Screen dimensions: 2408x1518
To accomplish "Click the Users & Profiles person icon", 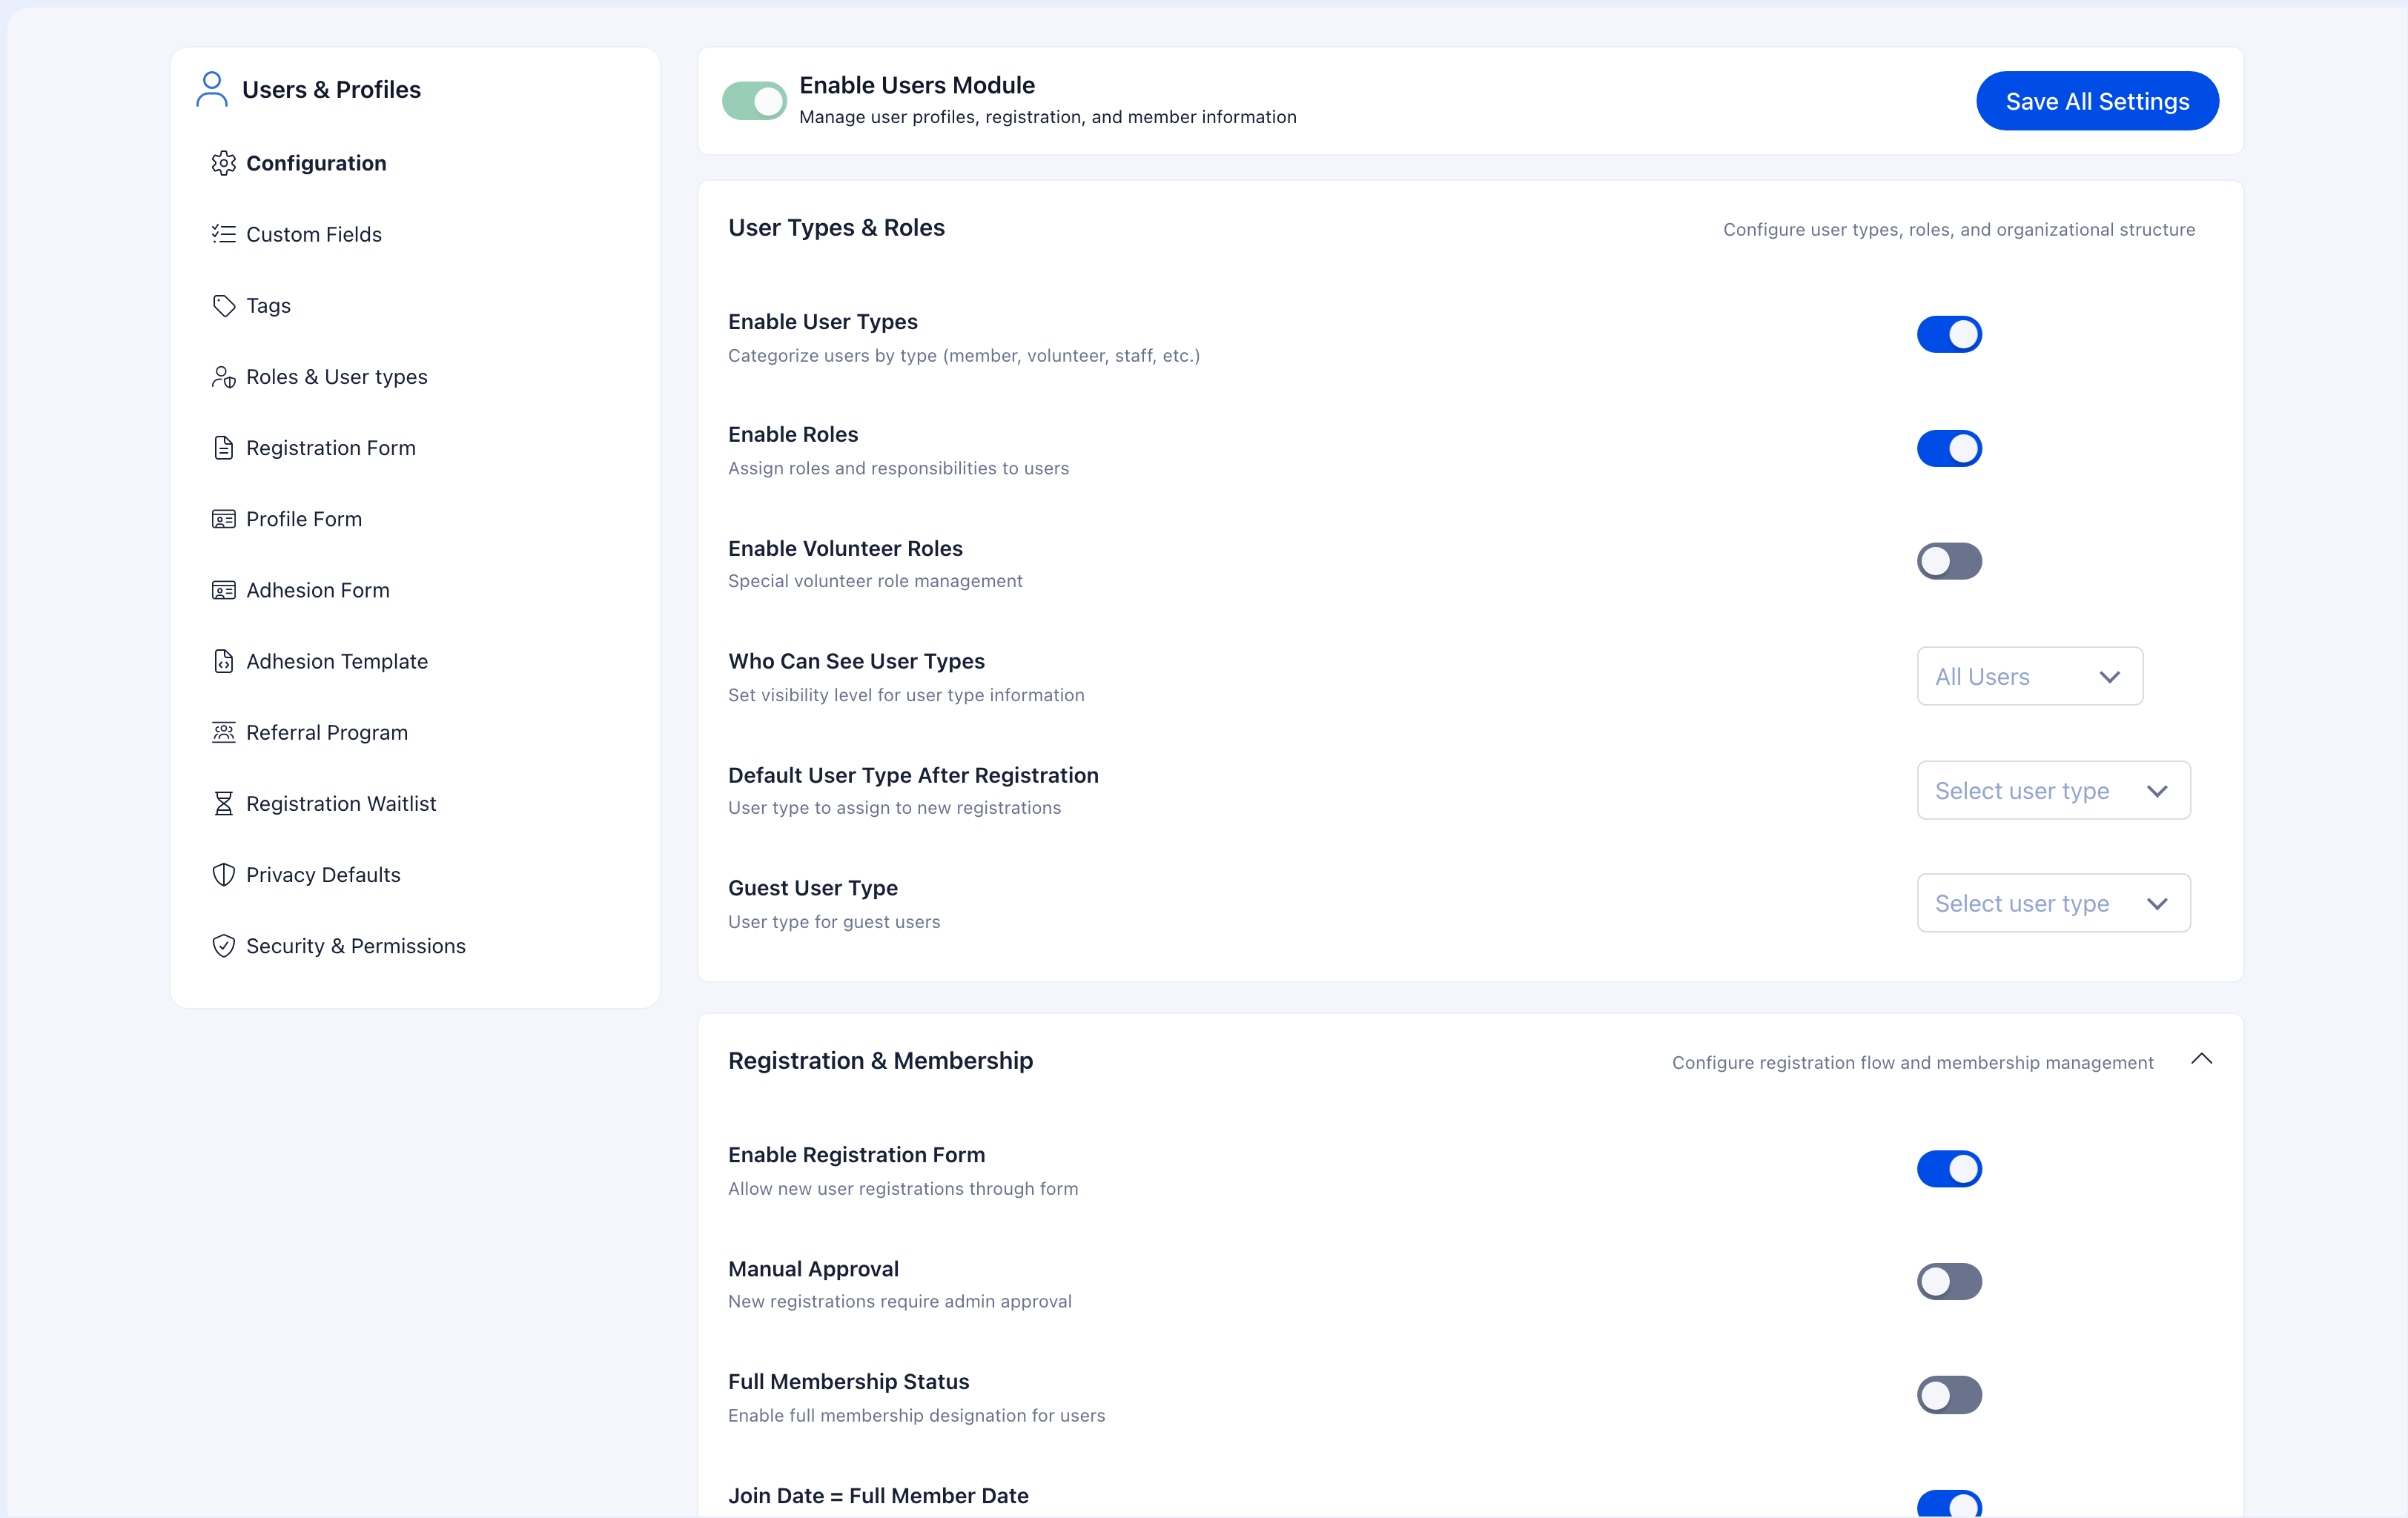I will point(211,88).
